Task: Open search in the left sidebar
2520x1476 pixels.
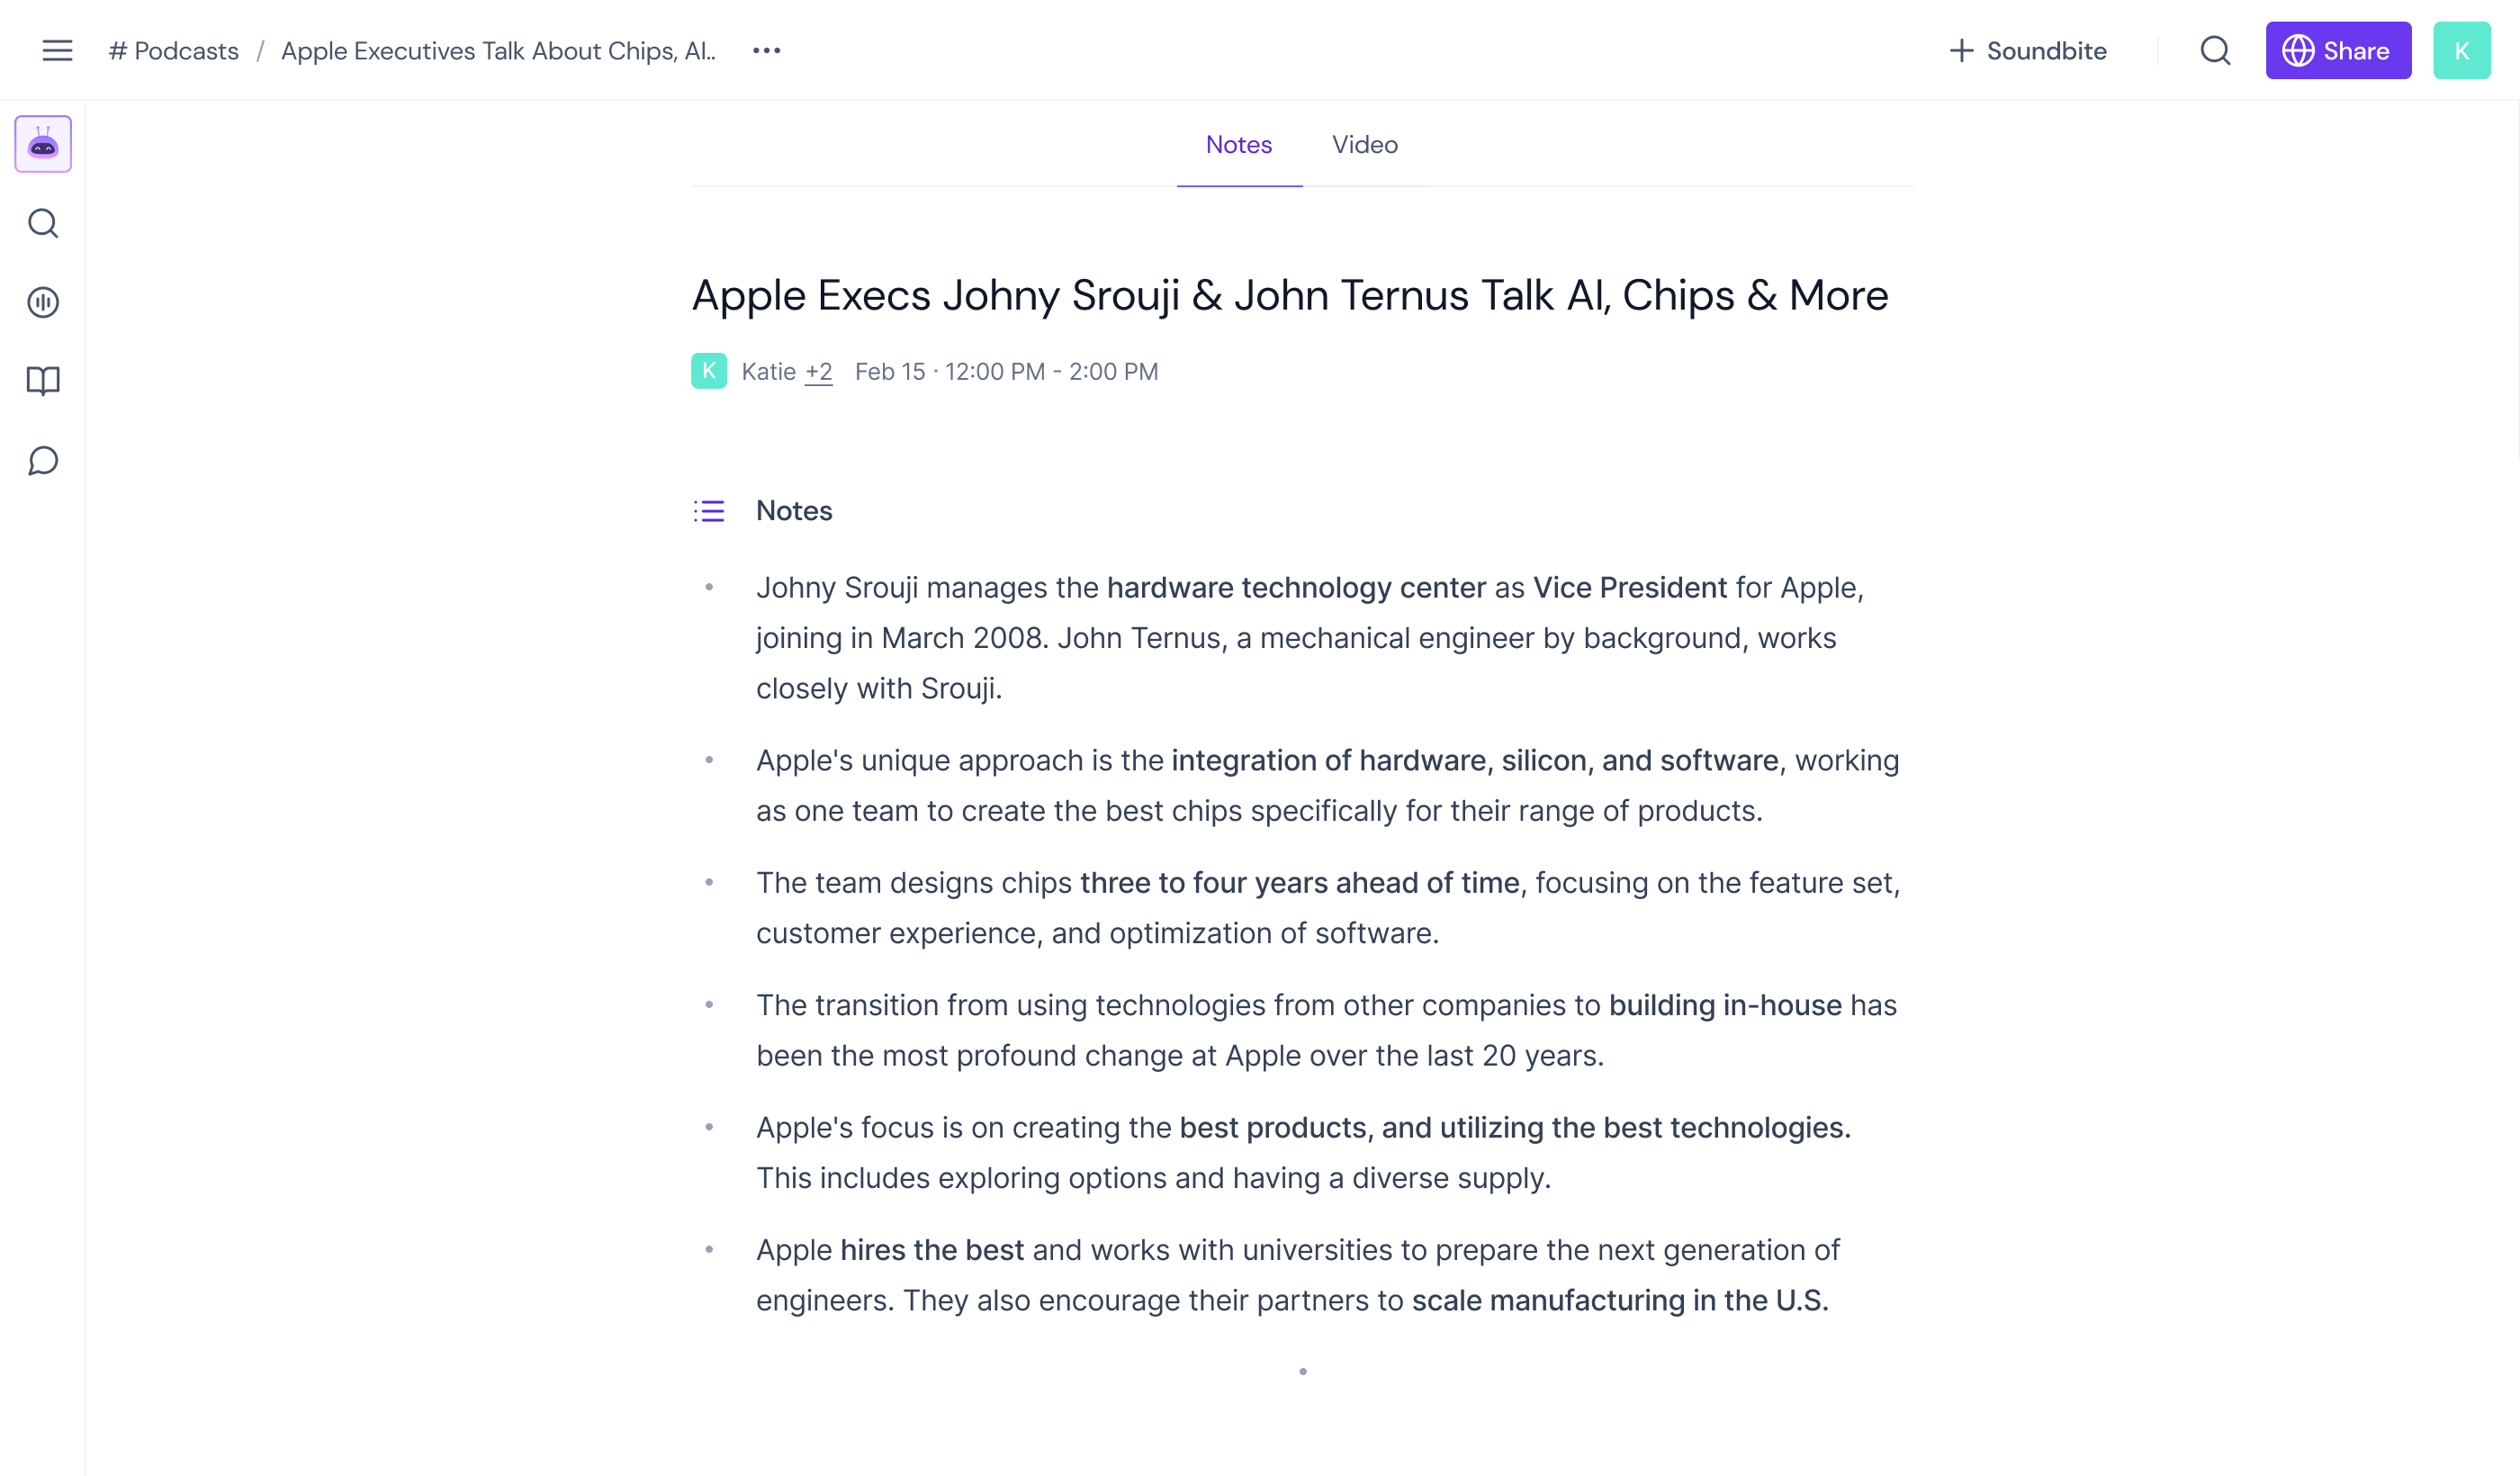Action: click(43, 223)
